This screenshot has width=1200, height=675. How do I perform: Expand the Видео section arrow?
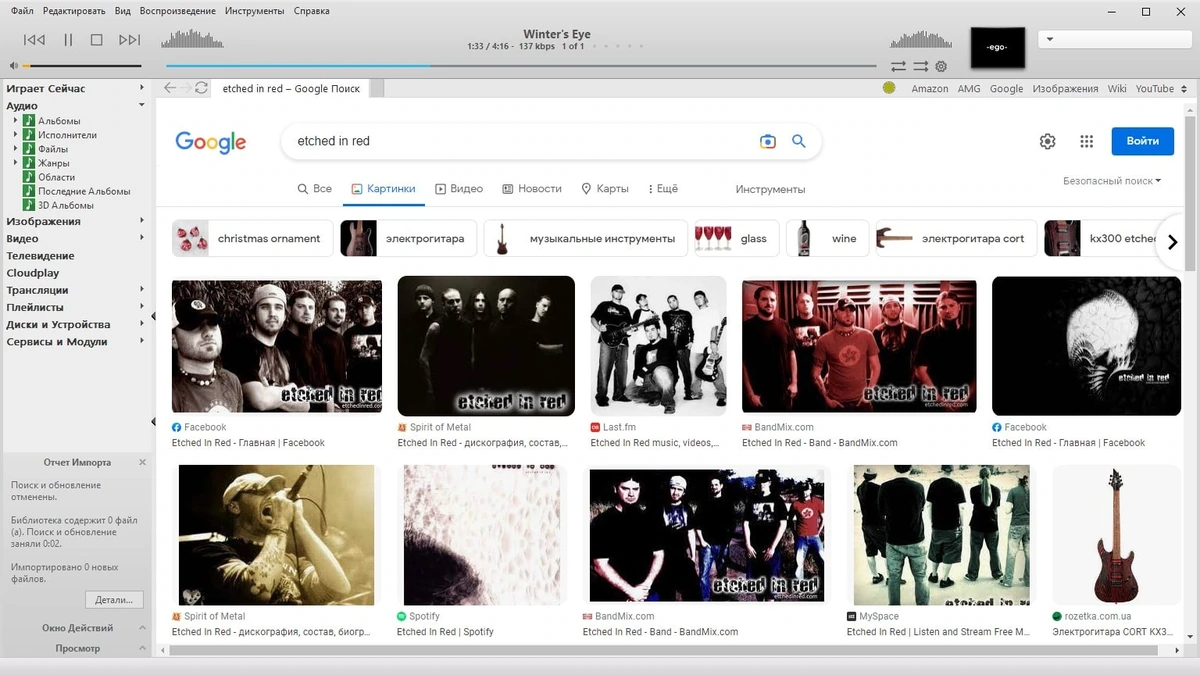[x=142, y=238]
